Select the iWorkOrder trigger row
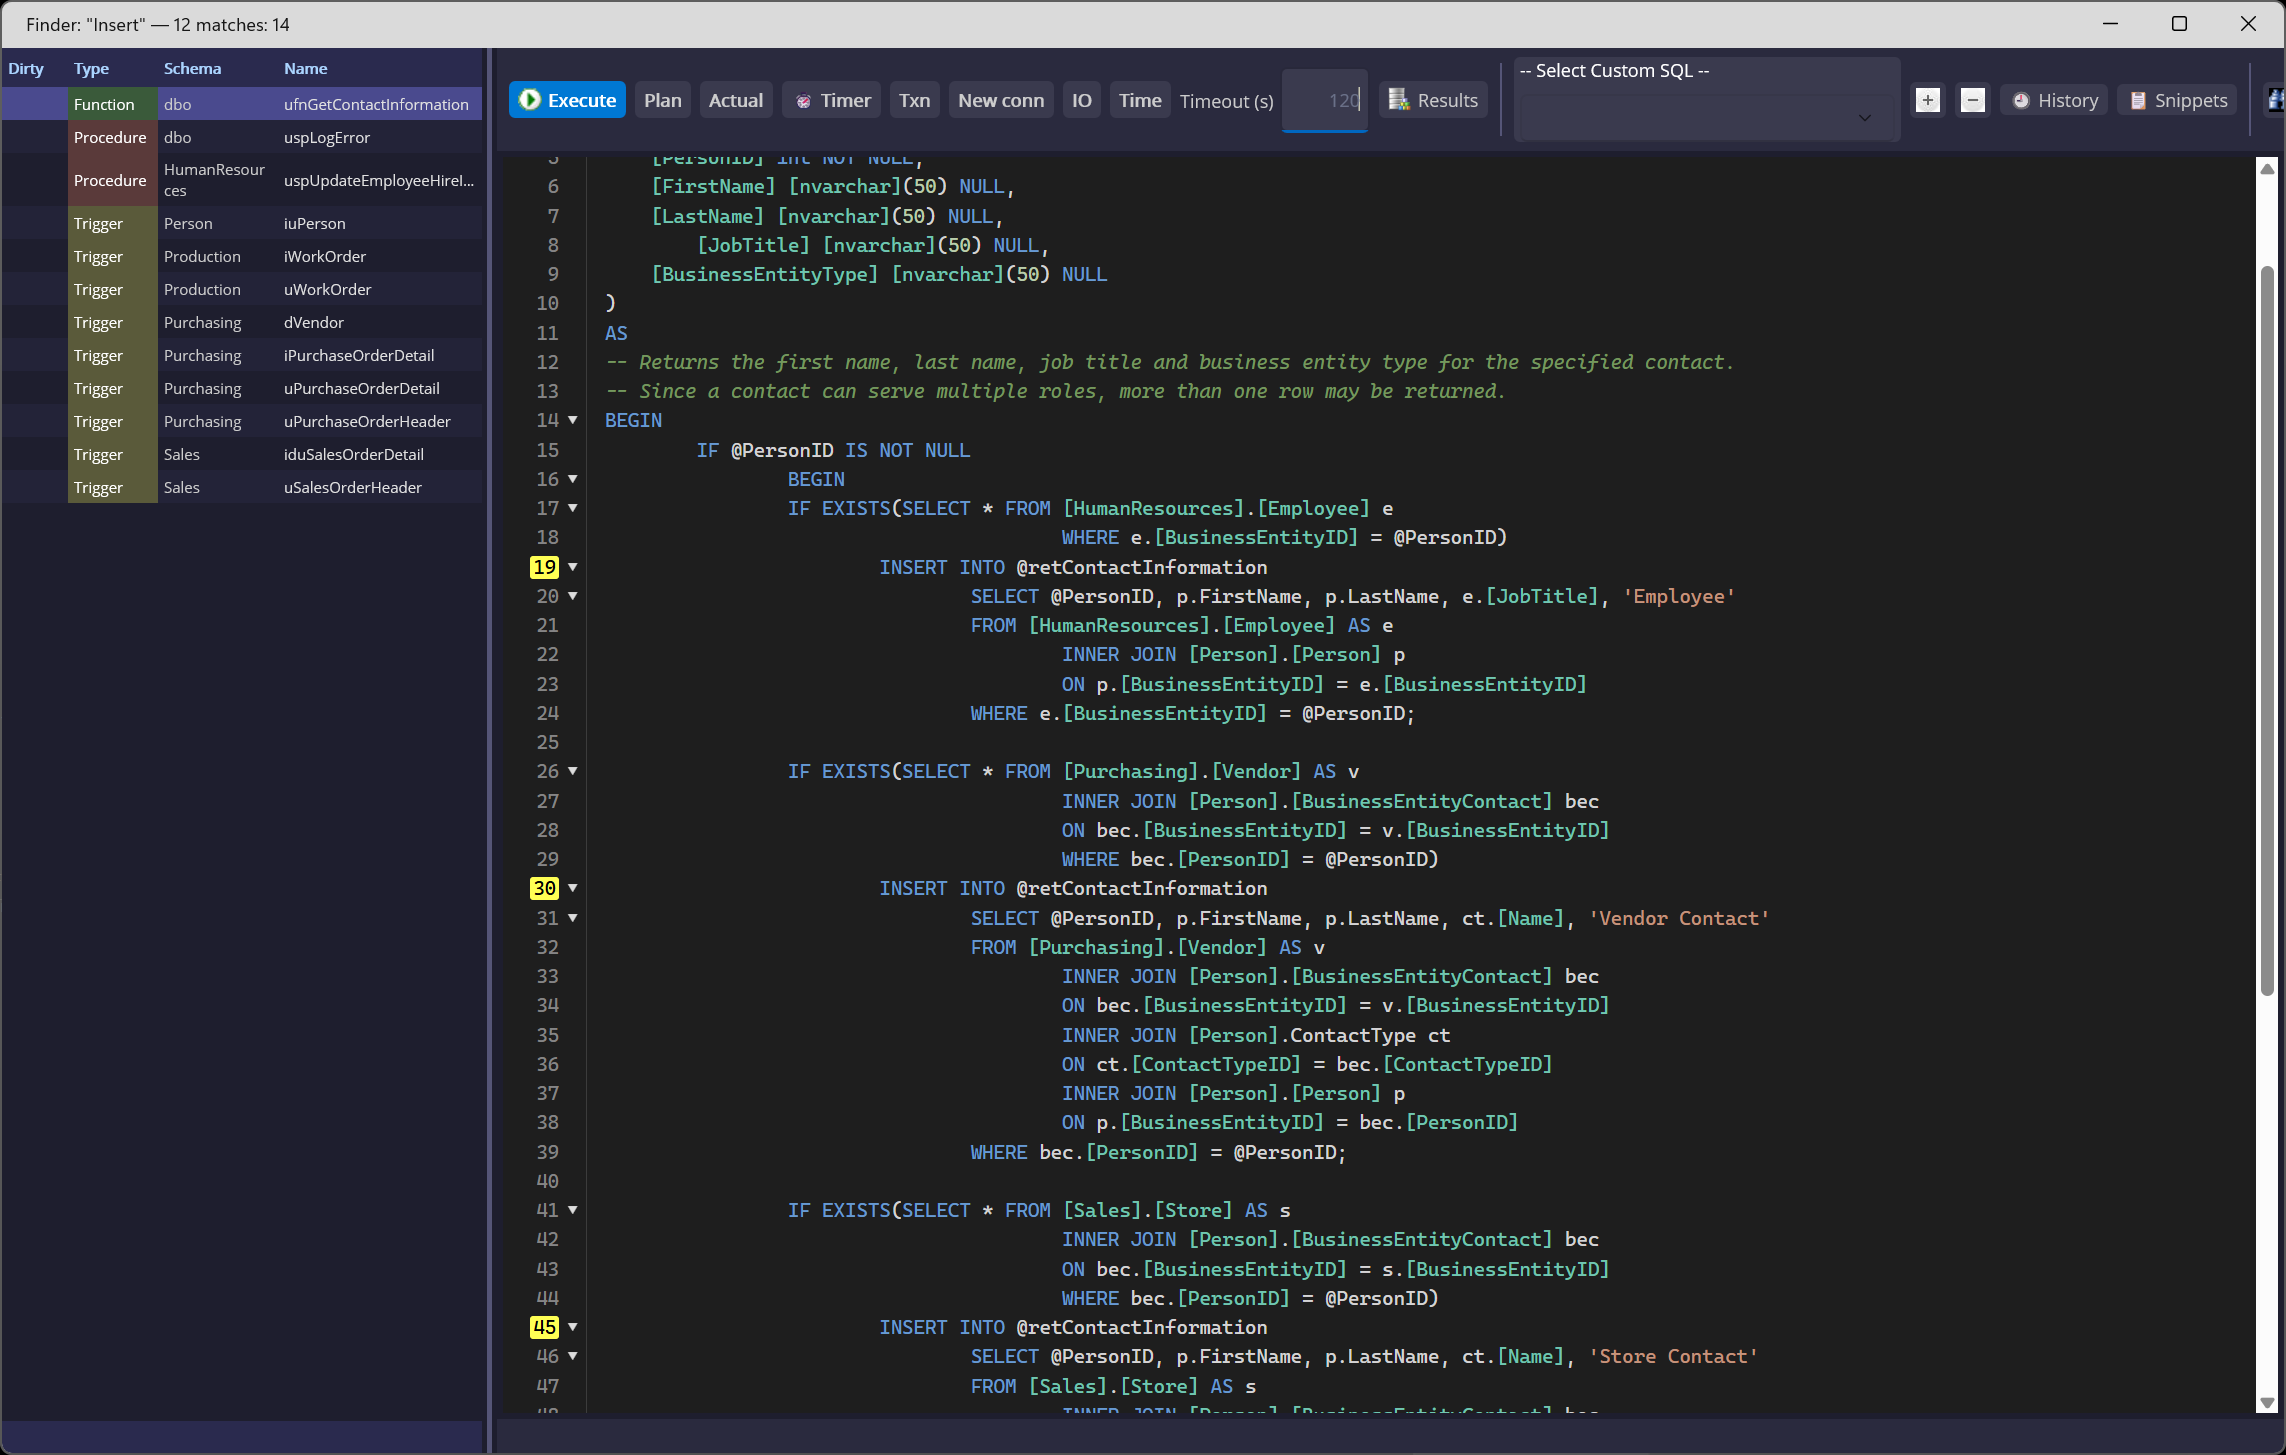 click(x=242, y=256)
